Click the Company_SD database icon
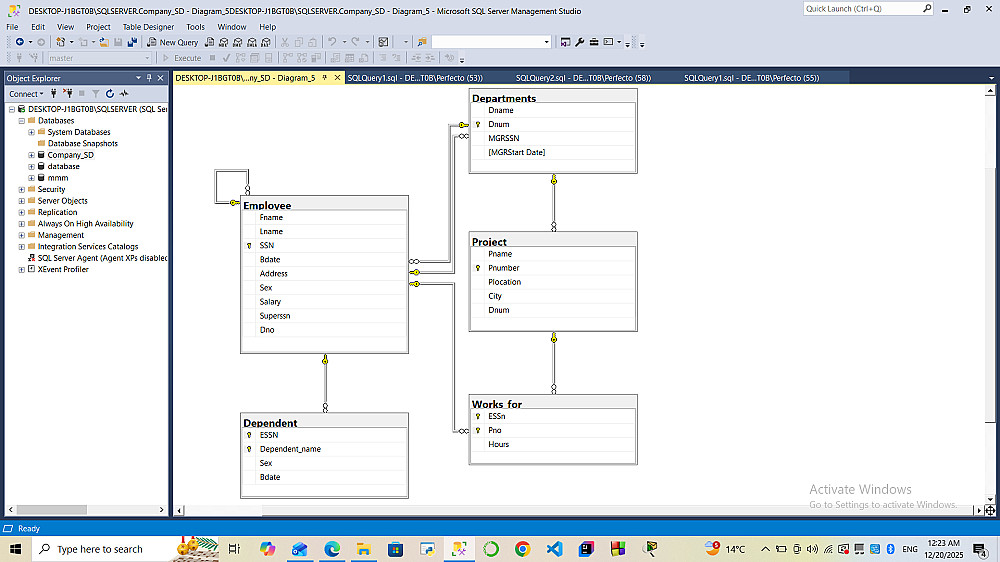Image resolution: width=1000 pixels, height=562 pixels. coord(41,155)
